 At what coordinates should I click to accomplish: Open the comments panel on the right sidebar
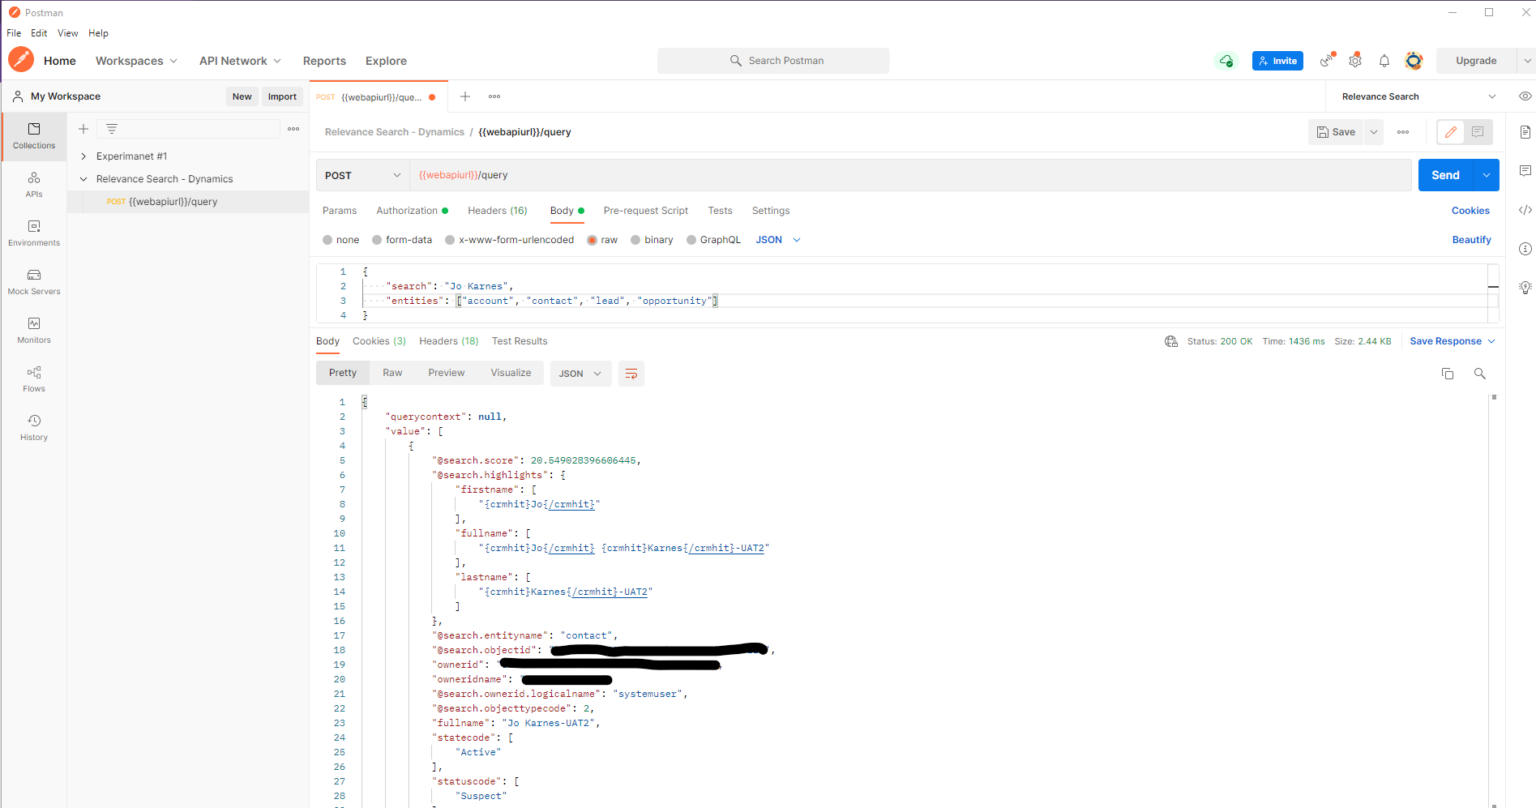(1524, 172)
